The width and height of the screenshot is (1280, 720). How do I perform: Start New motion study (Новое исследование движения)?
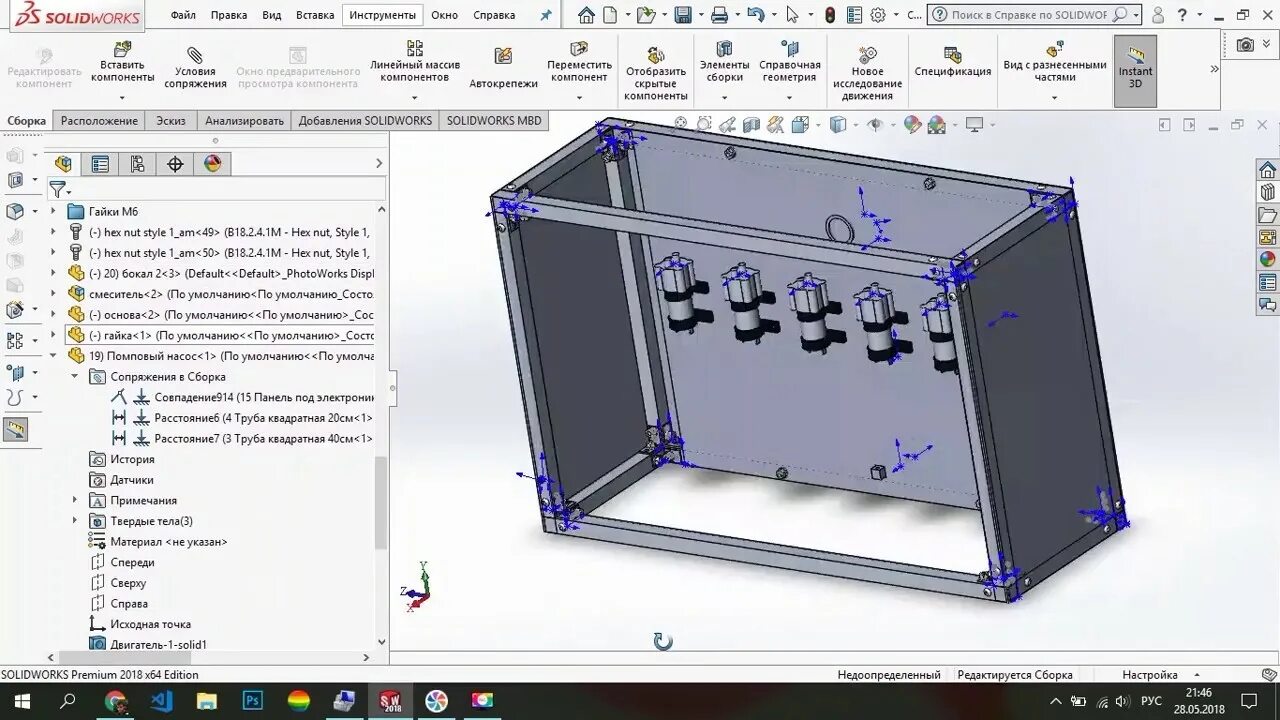[x=867, y=74]
